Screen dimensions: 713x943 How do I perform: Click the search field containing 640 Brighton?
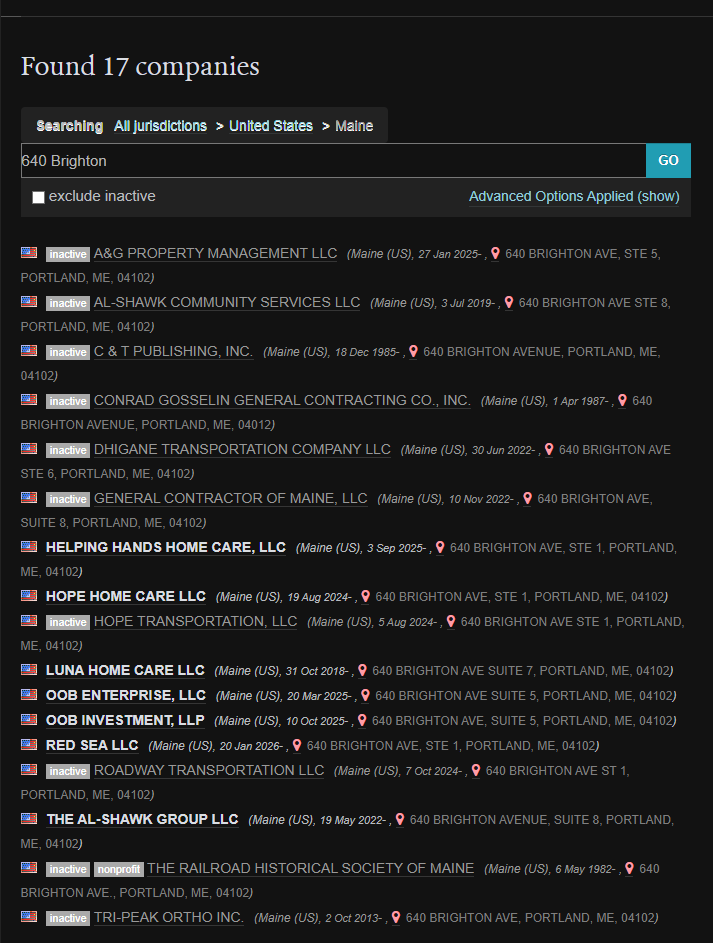[x=333, y=161]
